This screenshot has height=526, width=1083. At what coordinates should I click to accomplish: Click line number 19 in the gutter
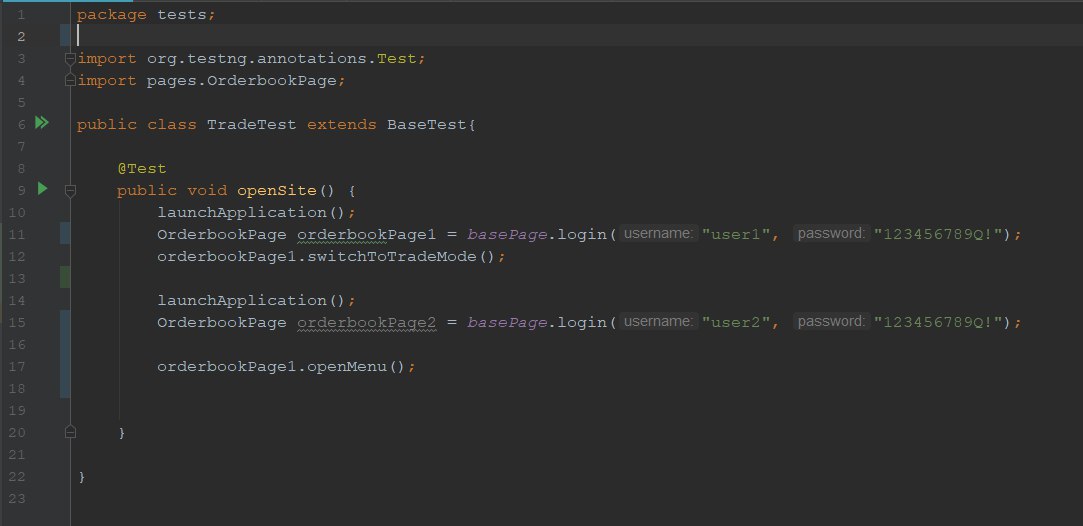[17, 411]
